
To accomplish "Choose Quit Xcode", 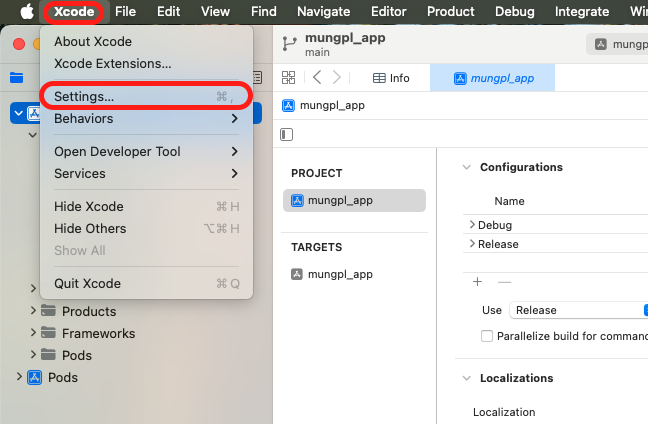I will [146, 283].
